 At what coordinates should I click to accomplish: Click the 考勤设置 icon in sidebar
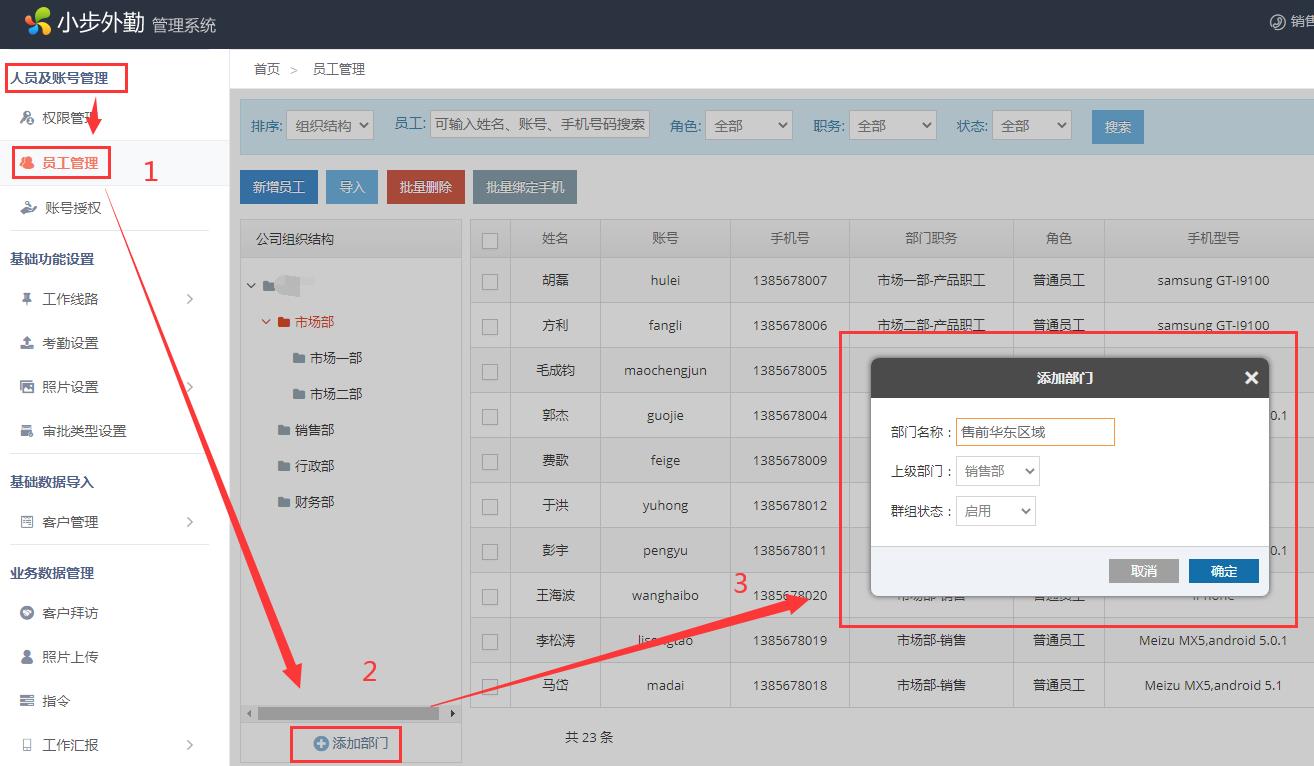pyautogui.click(x=27, y=343)
